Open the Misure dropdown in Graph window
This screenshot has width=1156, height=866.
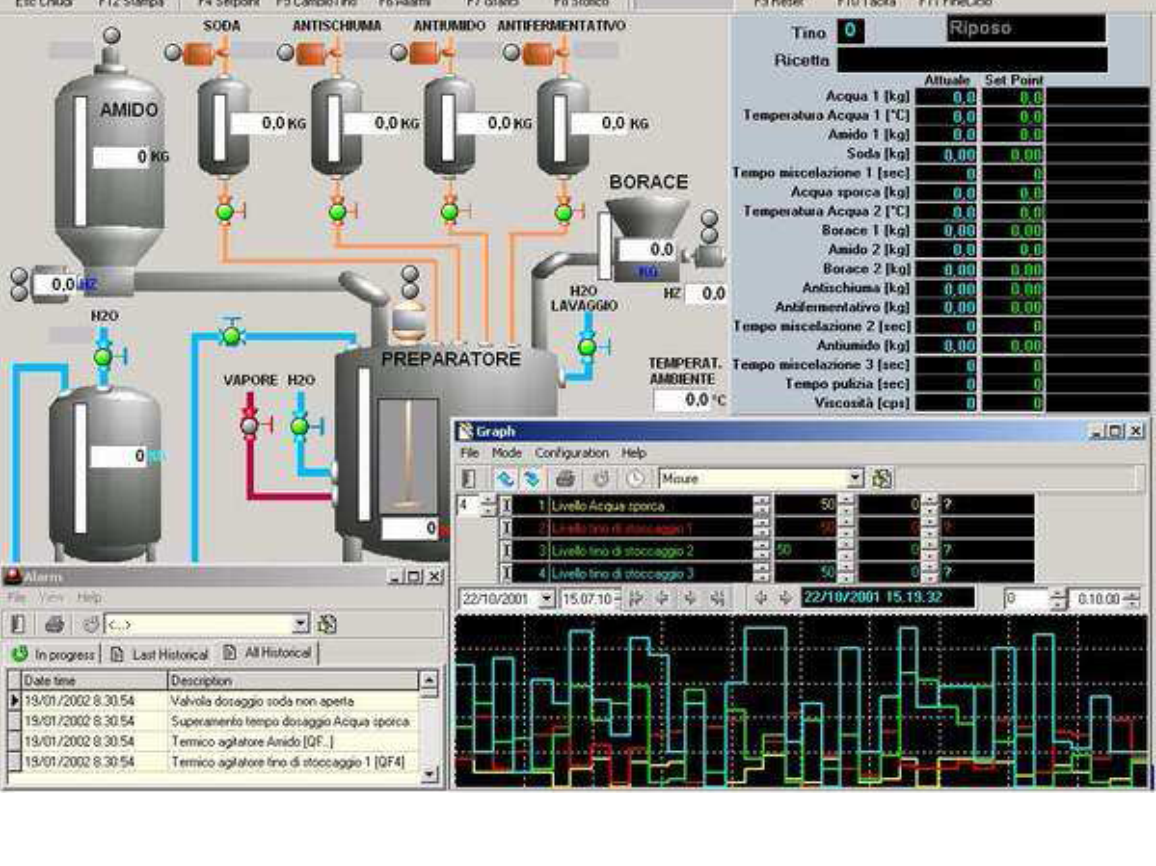(854, 479)
